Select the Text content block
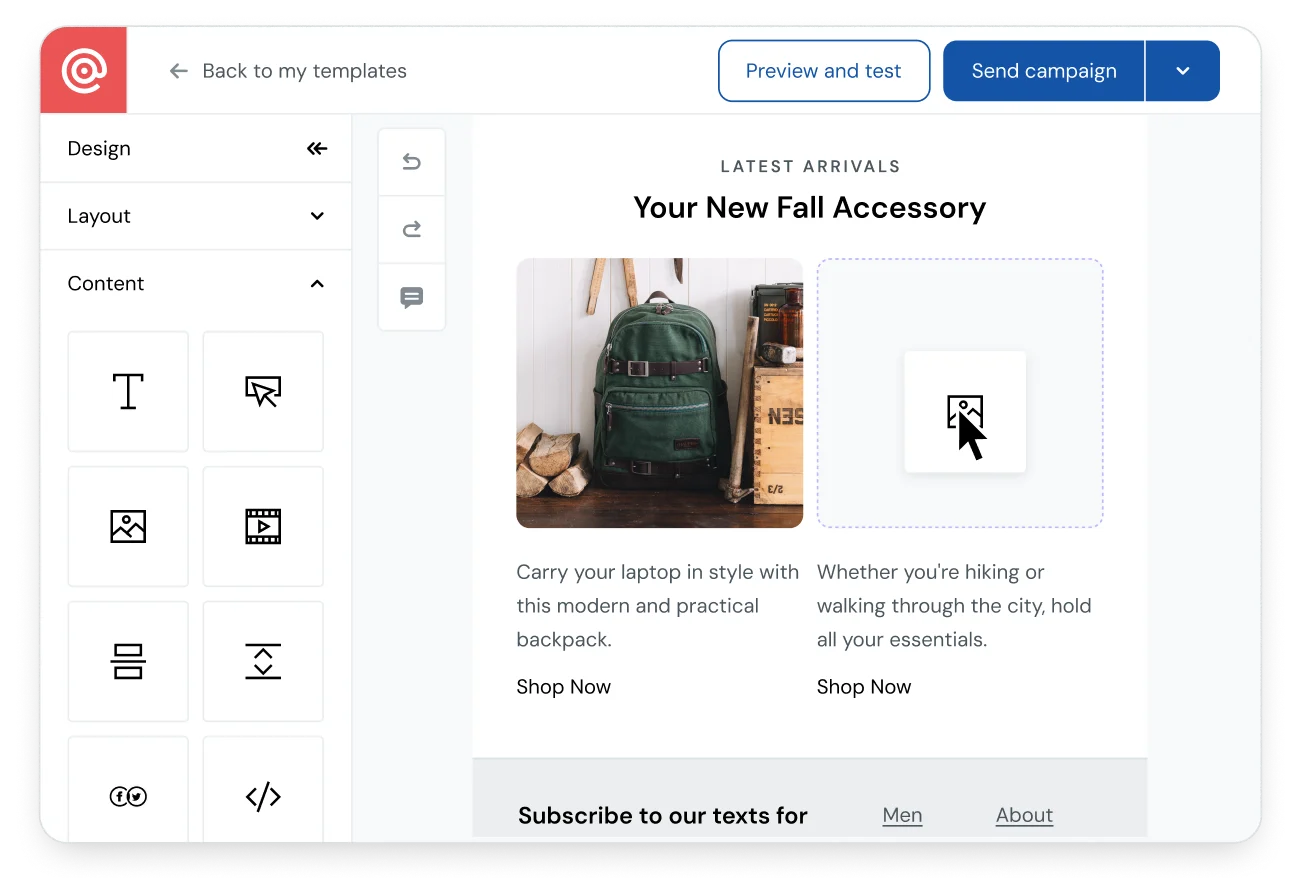 (128, 391)
